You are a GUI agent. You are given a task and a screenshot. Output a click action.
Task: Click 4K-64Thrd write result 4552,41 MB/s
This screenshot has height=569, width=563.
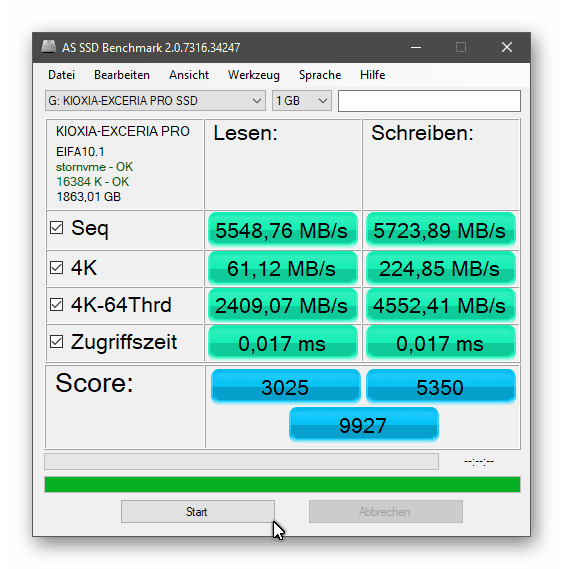(x=440, y=306)
